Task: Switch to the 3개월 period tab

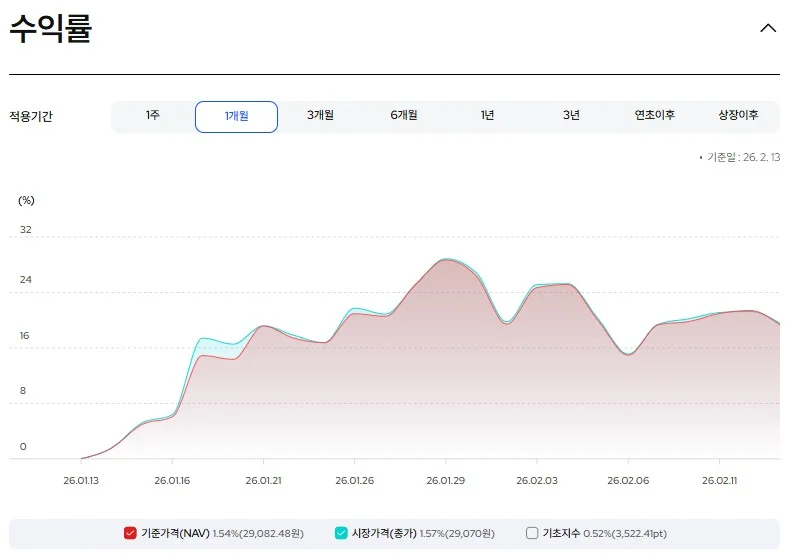Action: [320, 115]
